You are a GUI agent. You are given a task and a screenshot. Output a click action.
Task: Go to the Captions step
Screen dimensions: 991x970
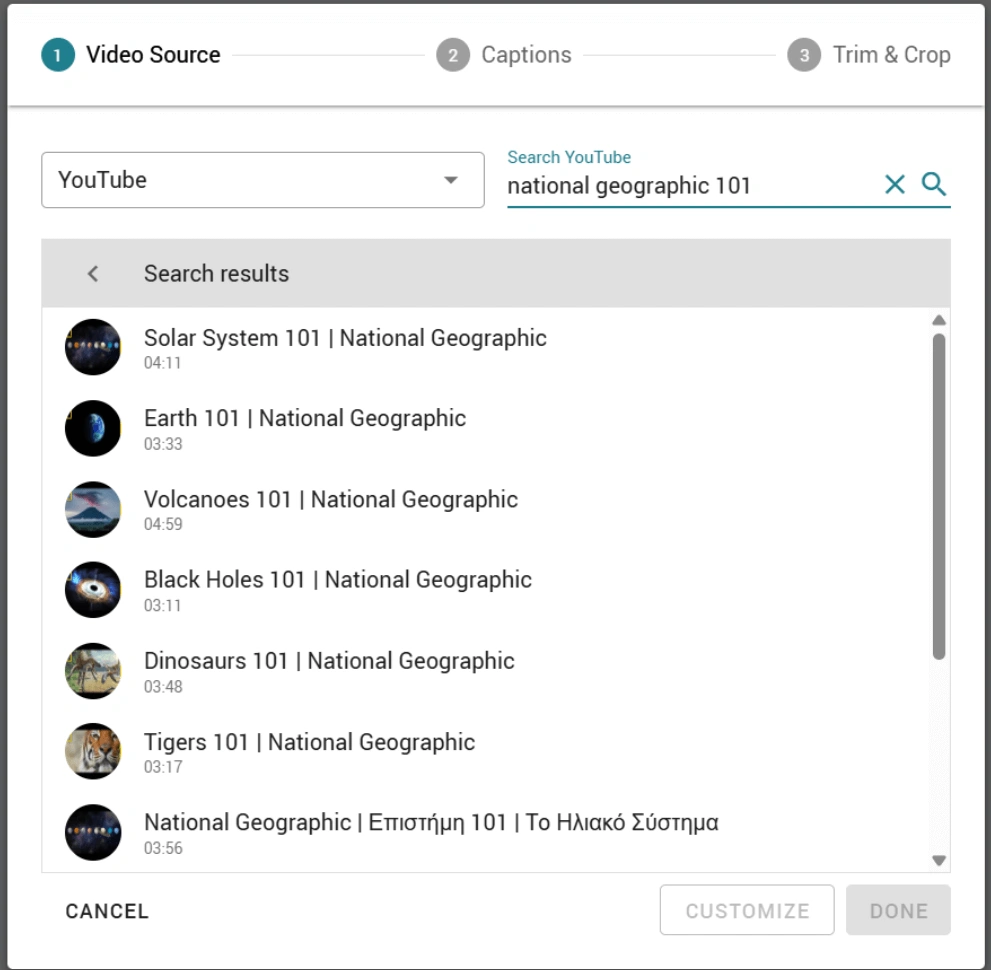click(x=504, y=55)
